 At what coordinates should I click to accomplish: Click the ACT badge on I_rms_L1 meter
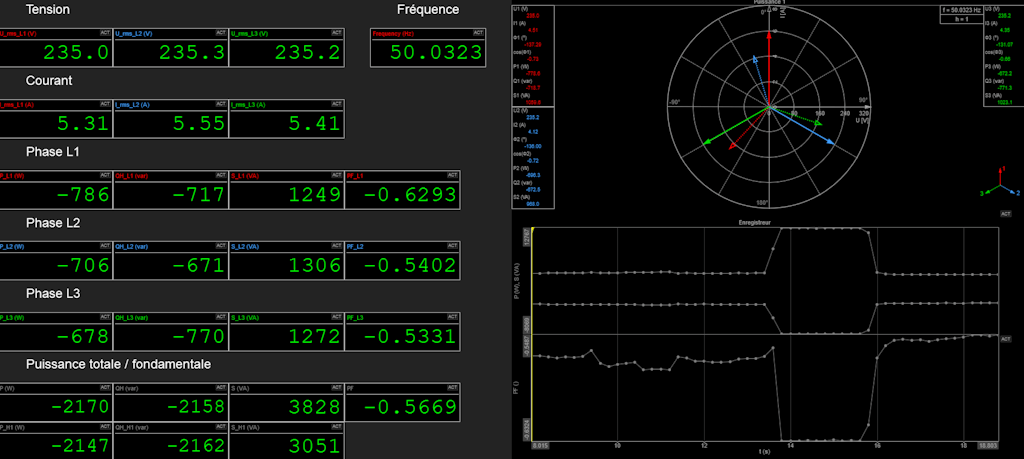tap(105, 103)
